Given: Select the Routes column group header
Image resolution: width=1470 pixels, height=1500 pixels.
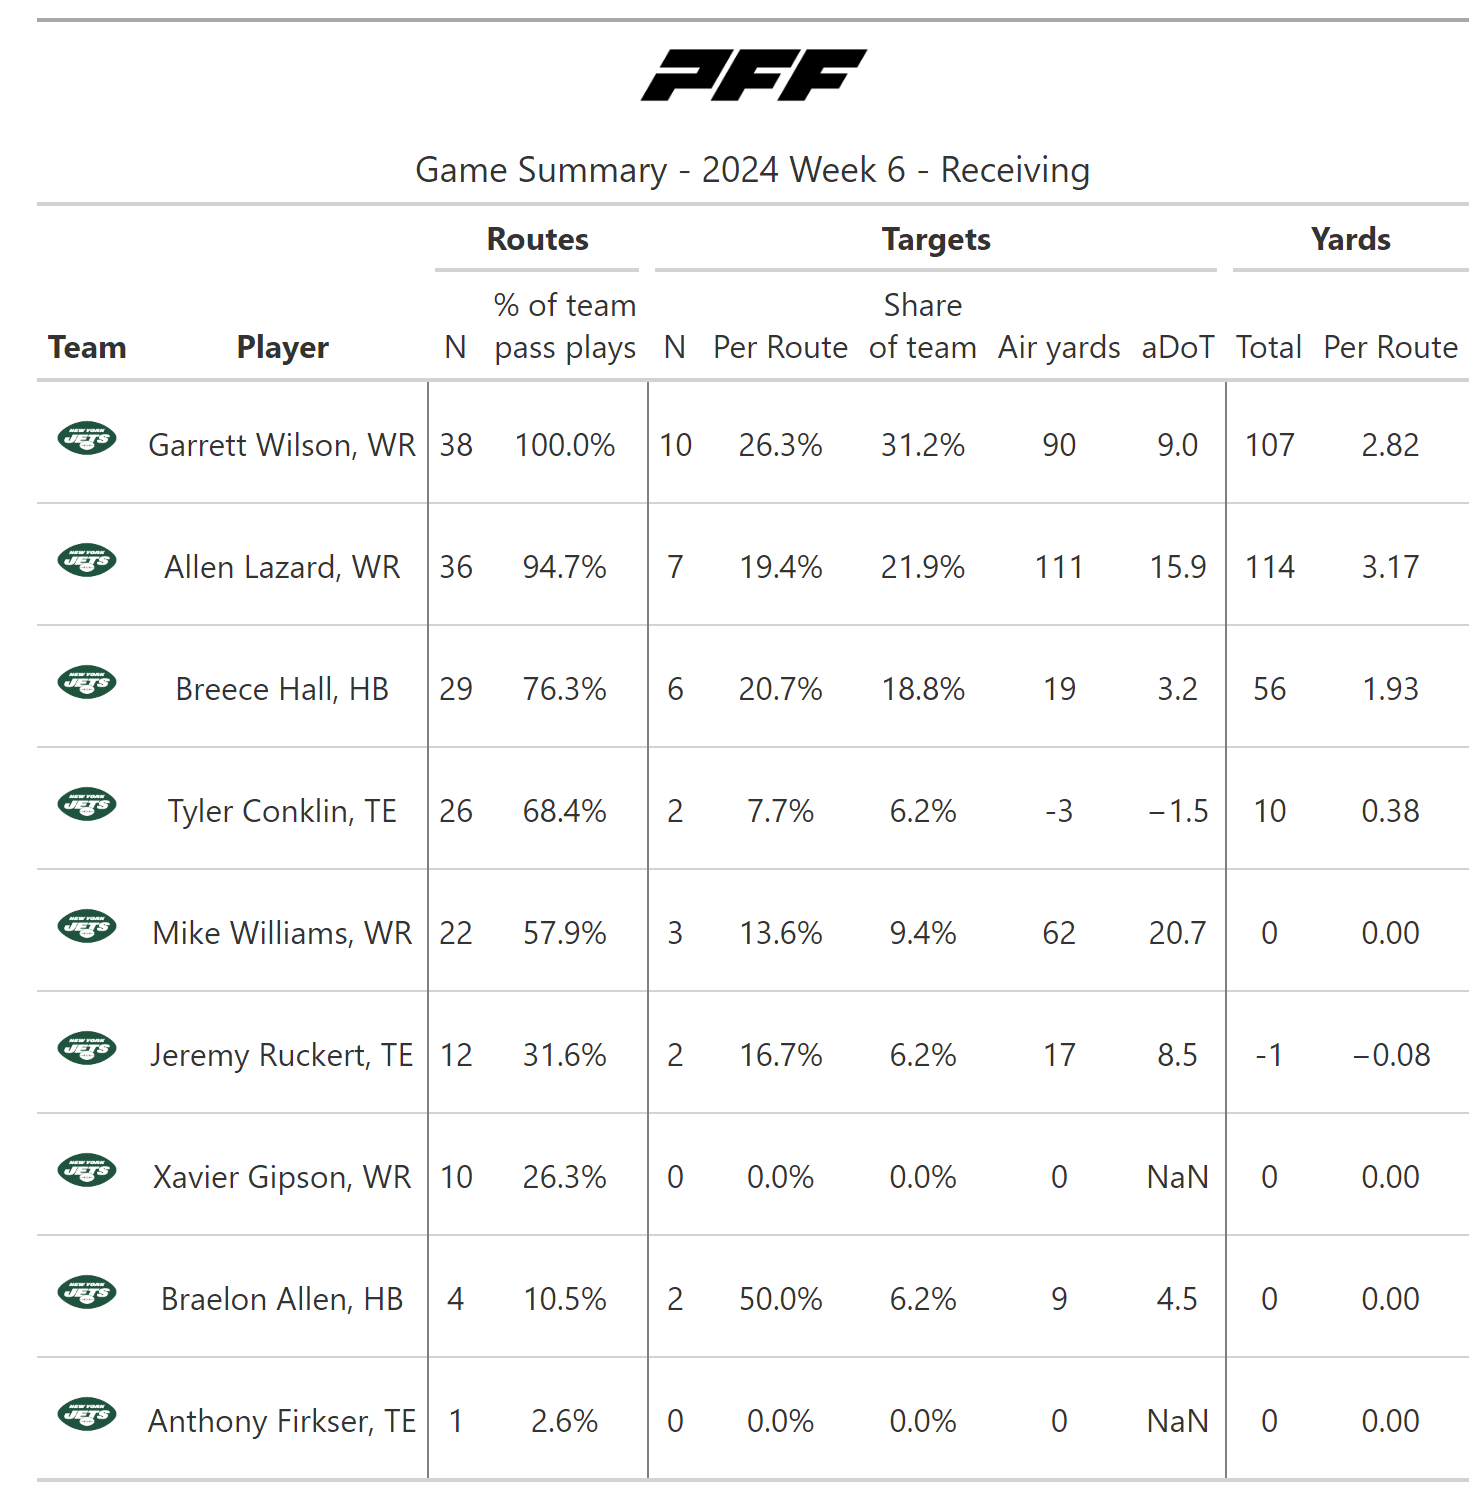Looking at the screenshot, I should click(537, 240).
